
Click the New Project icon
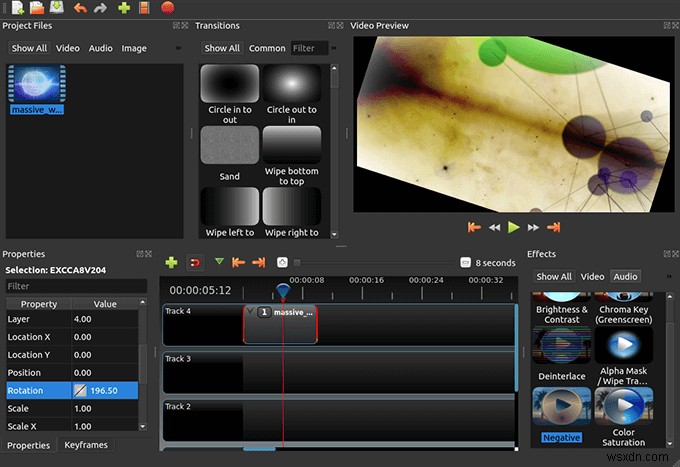(17, 8)
